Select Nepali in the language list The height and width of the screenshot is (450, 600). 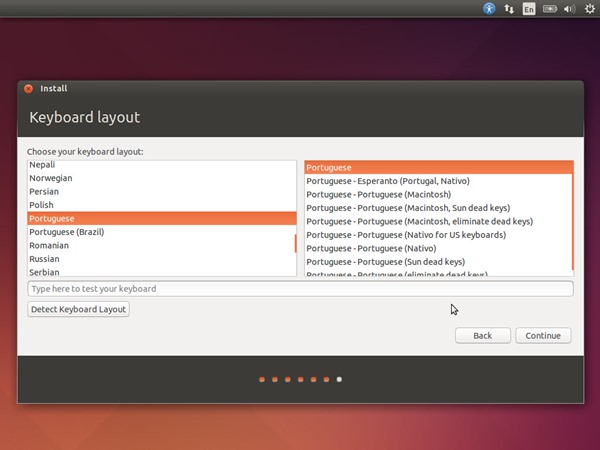[162, 165]
